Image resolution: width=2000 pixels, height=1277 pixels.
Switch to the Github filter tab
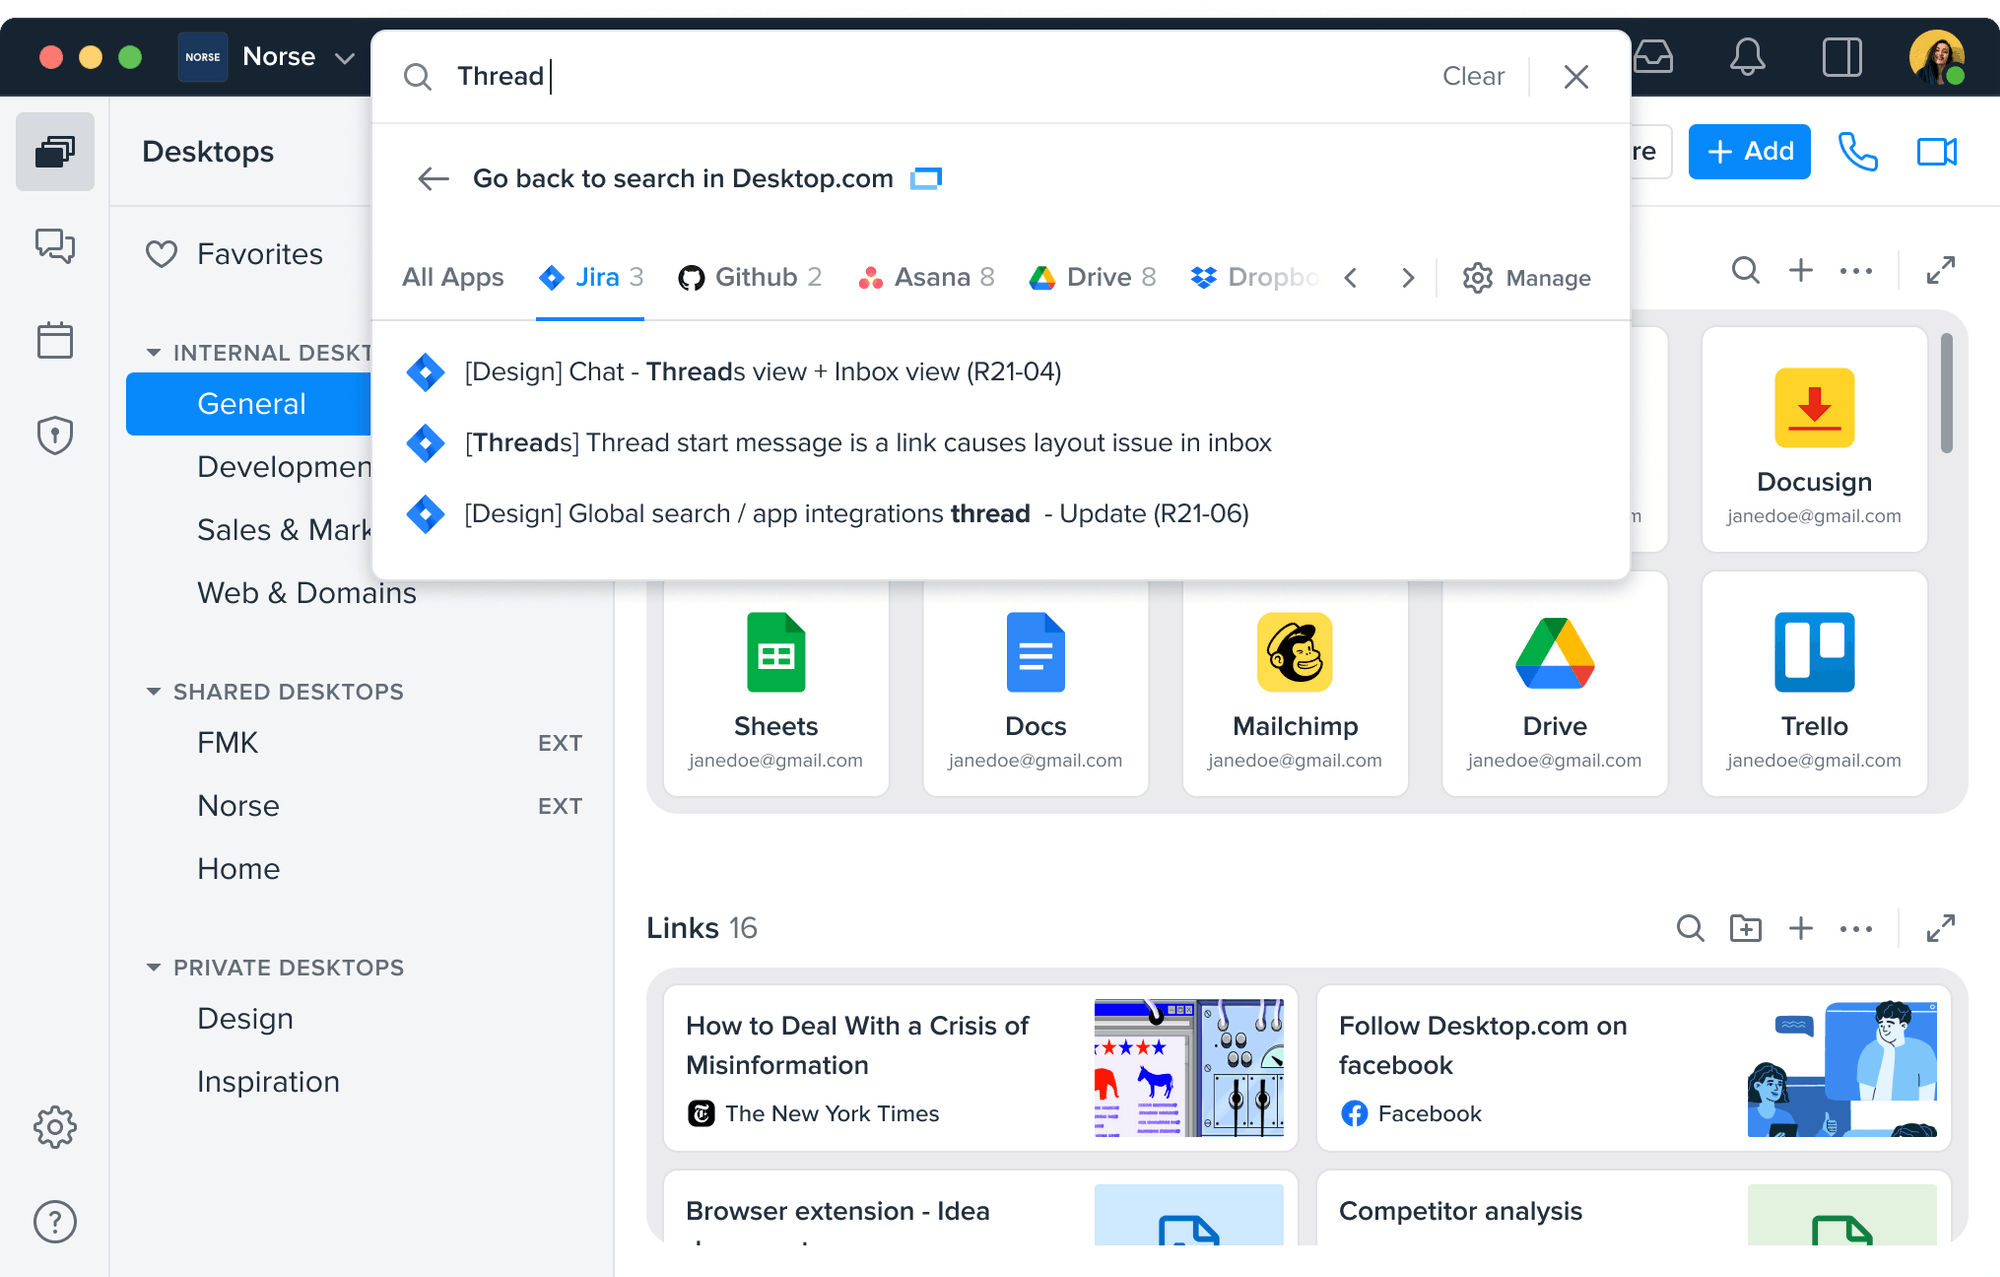pyautogui.click(x=750, y=277)
